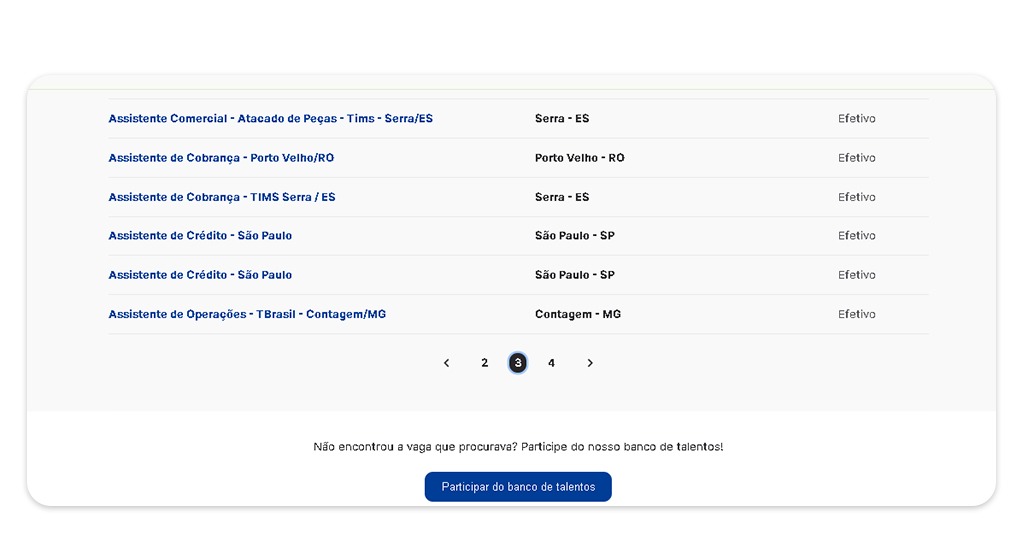Image resolution: width=1024 pixels, height=536 pixels.
Task: Click the Contagem - MG location
Action: 578,314
